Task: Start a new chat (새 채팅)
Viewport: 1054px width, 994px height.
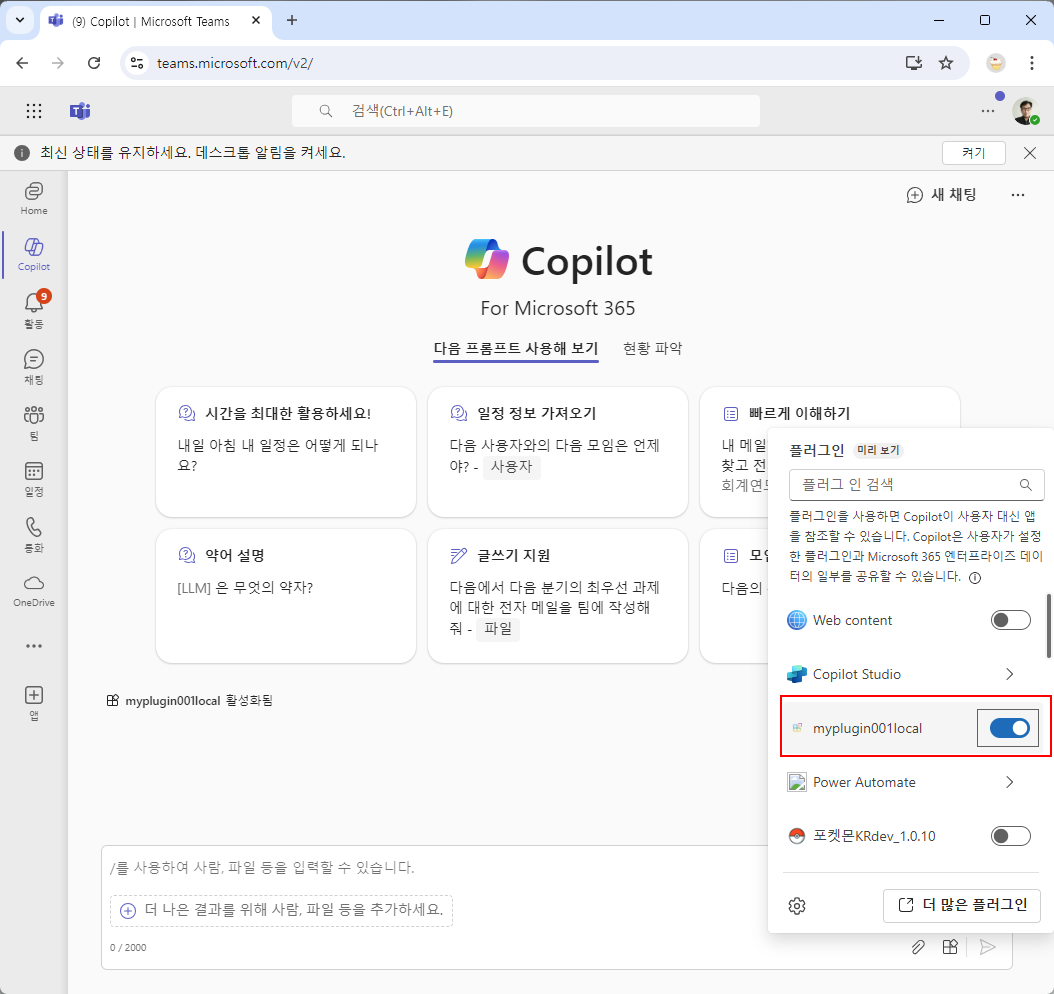Action: tap(941, 195)
